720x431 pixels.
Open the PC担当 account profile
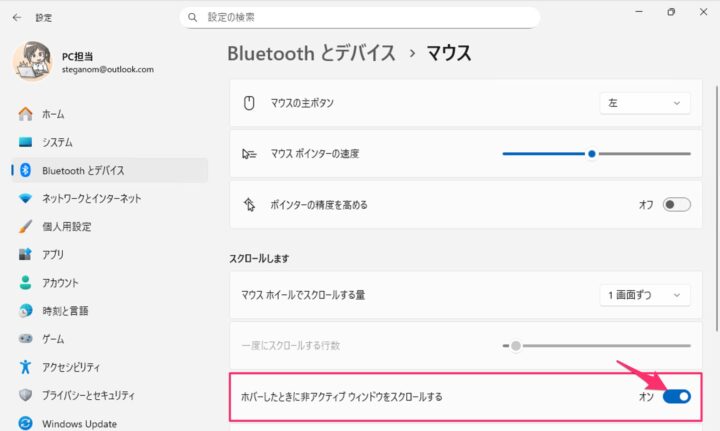pyautogui.click(x=85, y=61)
